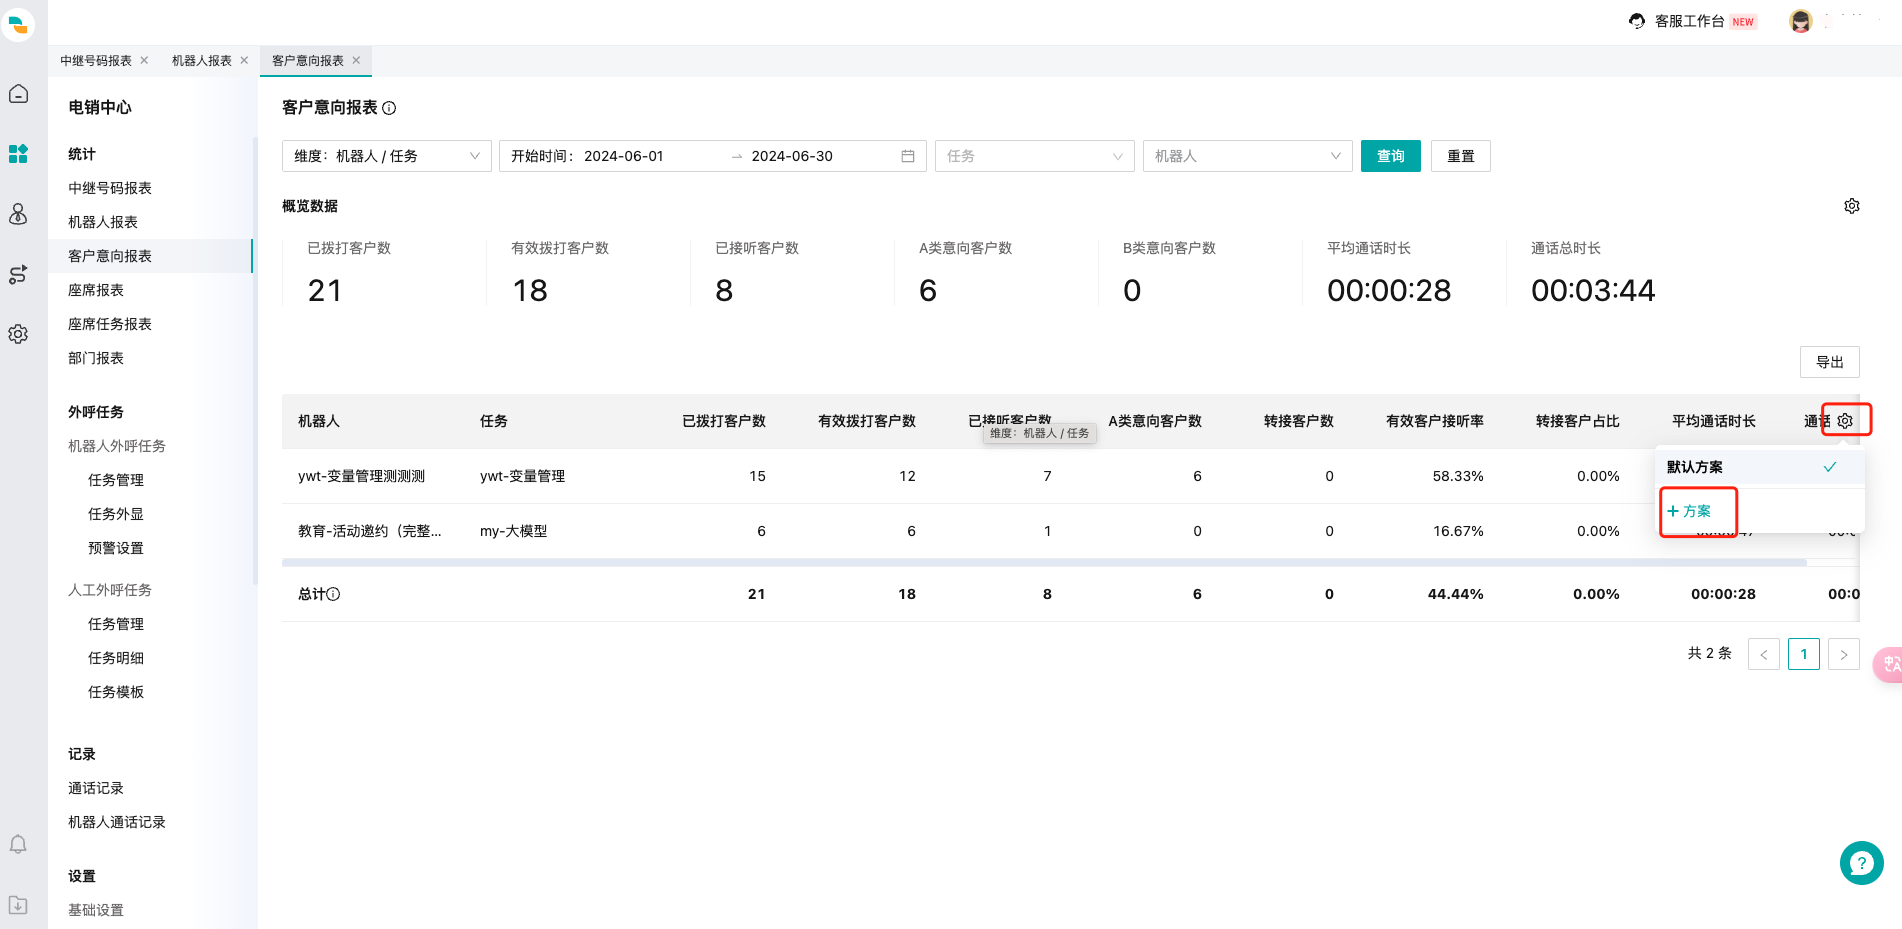Switch to 客户意向报表 tab
This screenshot has height=929, width=1902.
[308, 61]
